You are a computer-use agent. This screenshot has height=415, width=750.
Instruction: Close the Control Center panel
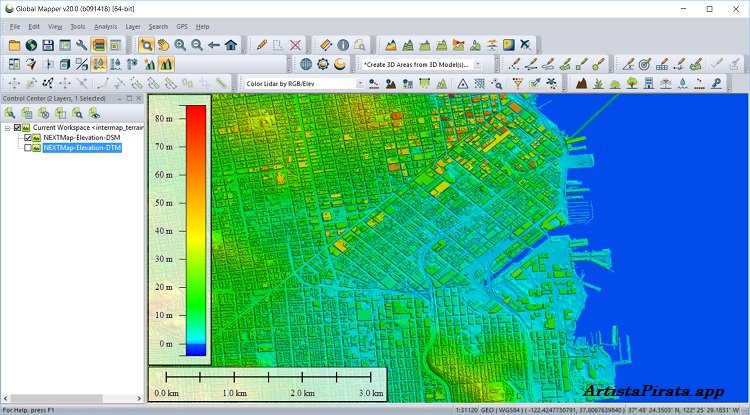(x=140, y=99)
